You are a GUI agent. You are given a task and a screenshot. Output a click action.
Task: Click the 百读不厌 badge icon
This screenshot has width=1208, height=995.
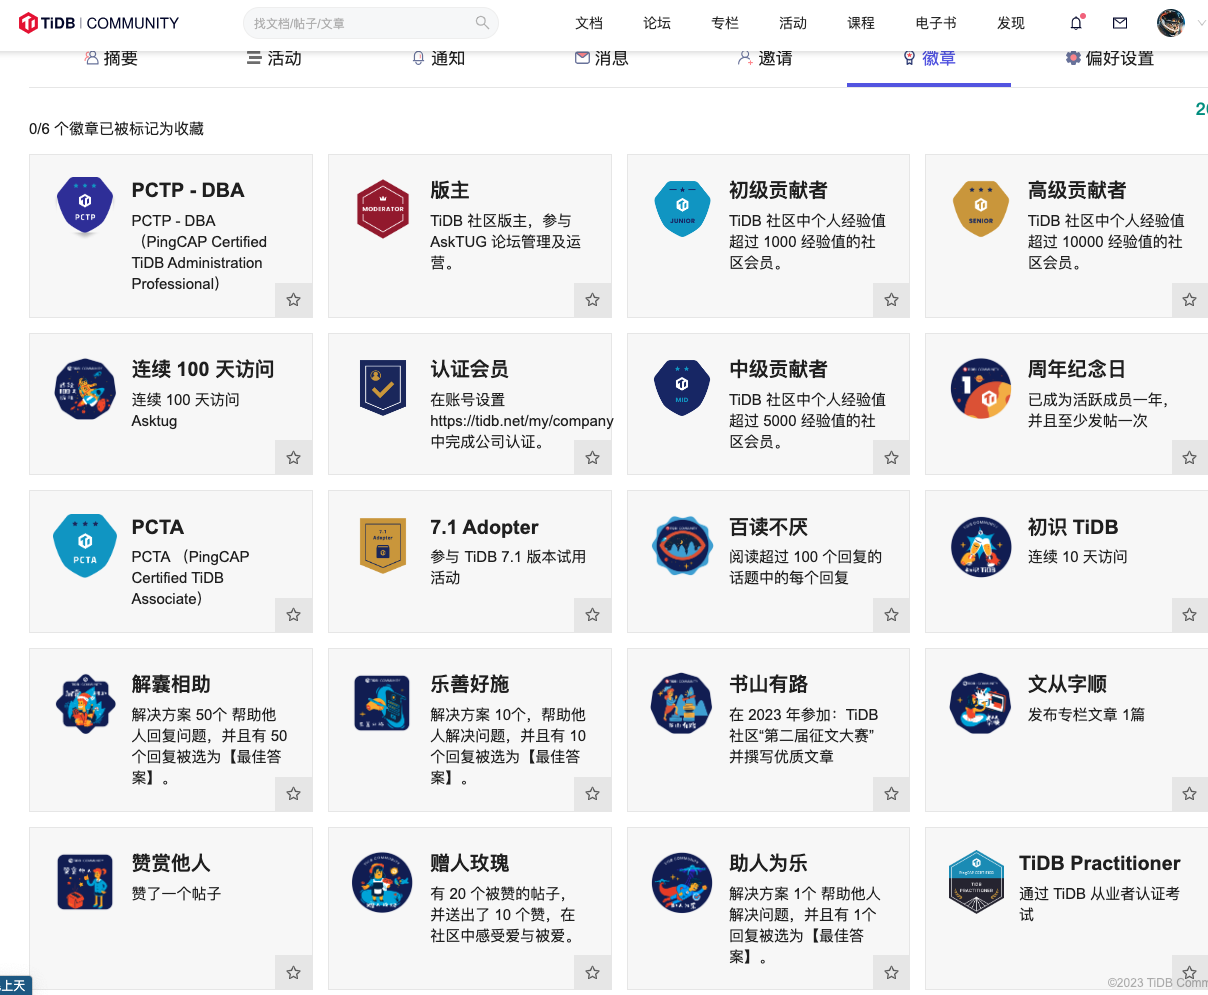pyautogui.click(x=682, y=546)
